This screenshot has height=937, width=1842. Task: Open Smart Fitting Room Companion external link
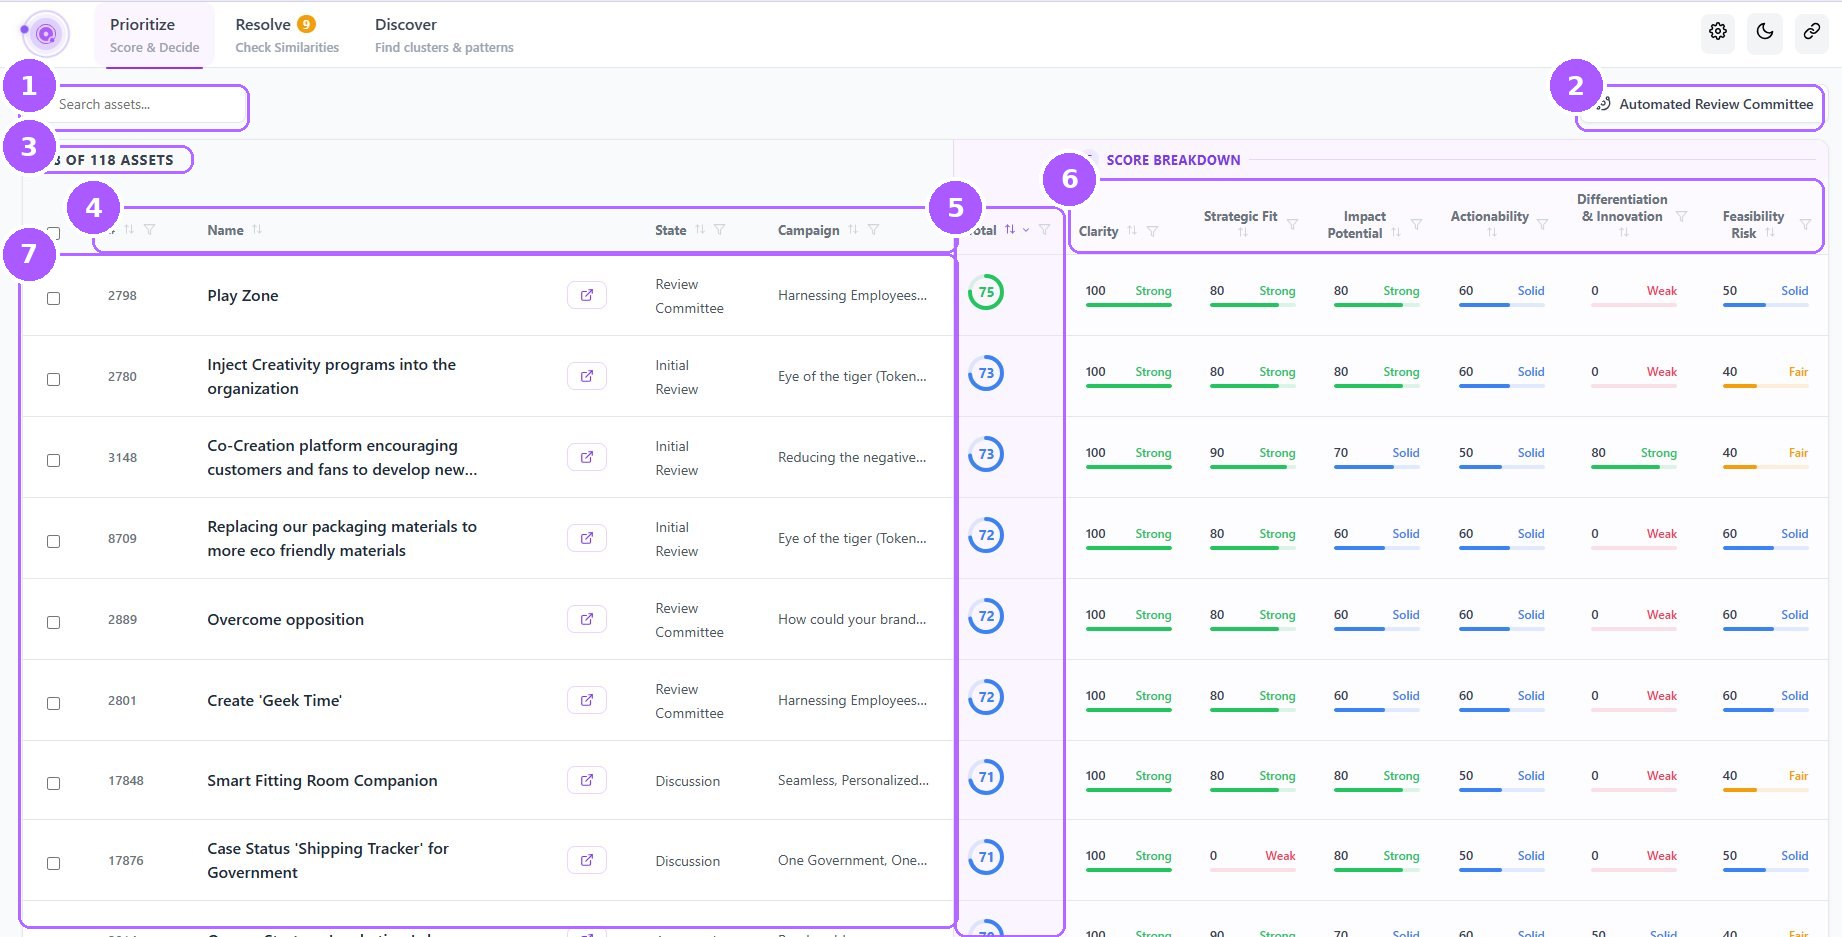tap(587, 780)
